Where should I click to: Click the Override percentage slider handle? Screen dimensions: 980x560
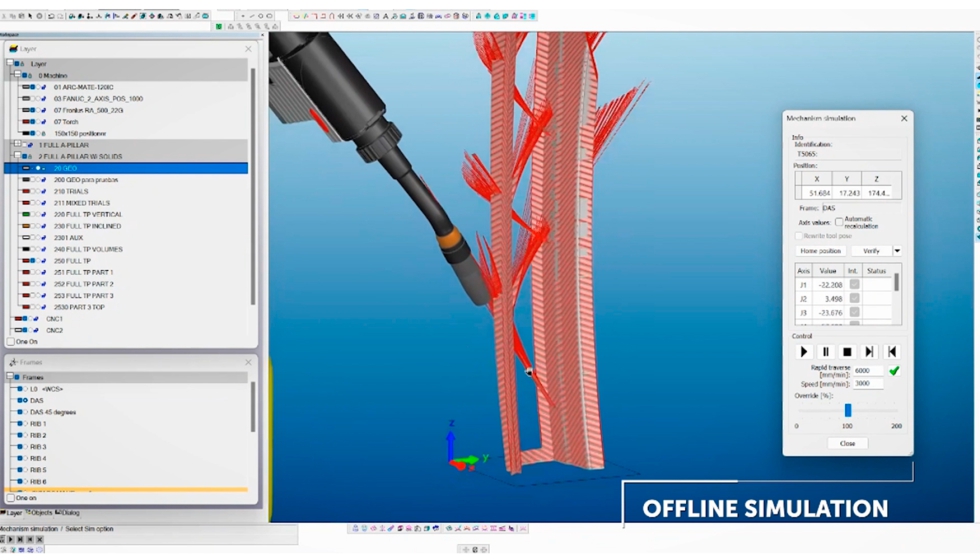[x=848, y=410]
